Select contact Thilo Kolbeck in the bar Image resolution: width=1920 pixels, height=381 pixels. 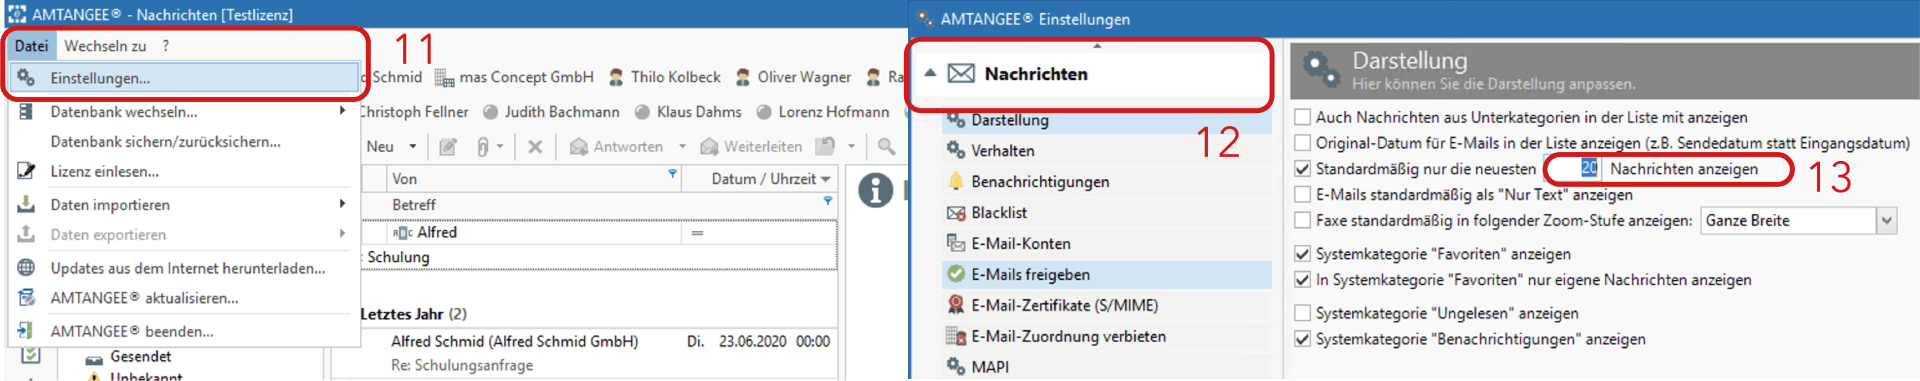[x=665, y=77]
